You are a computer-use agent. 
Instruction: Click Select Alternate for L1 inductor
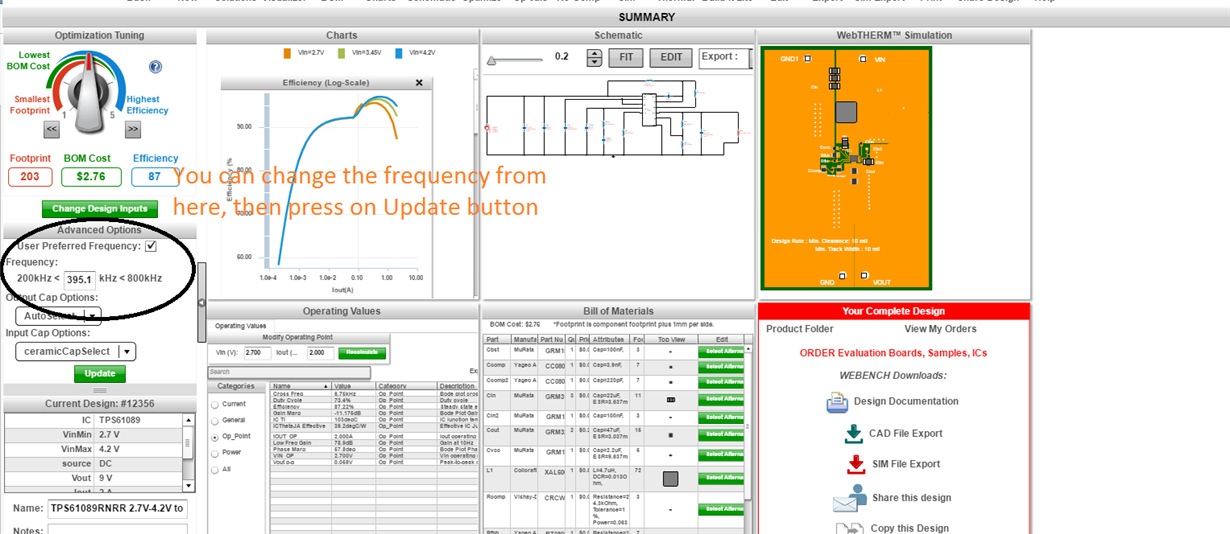point(721,479)
